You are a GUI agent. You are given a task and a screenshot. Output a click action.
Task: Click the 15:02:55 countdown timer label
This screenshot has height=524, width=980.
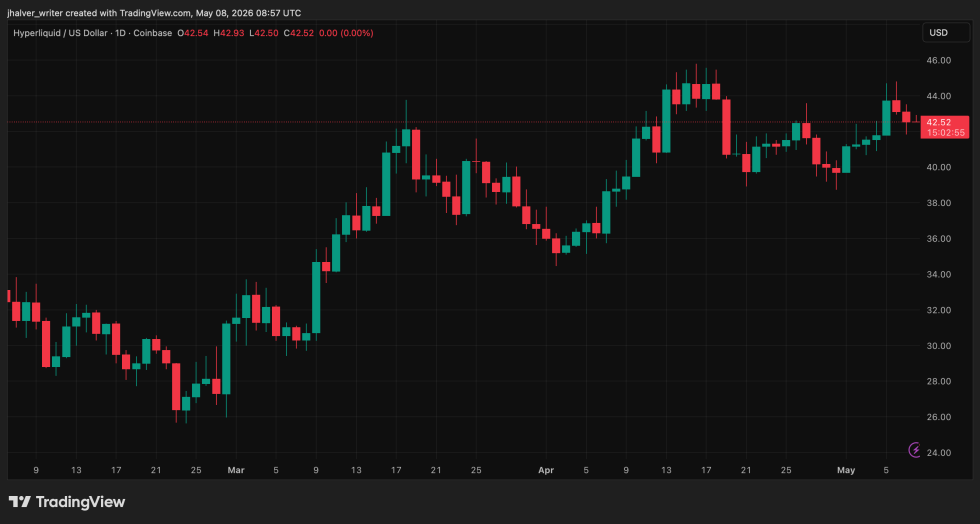click(946, 133)
